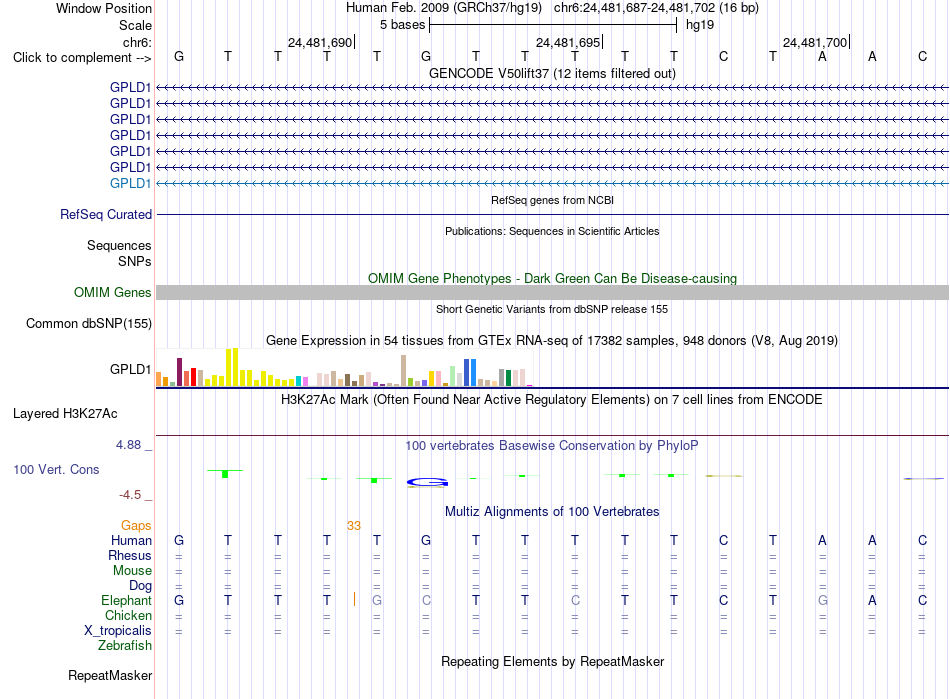This screenshot has width=950, height=699.
Task: Click the orange Gaps label
Action: point(136,526)
